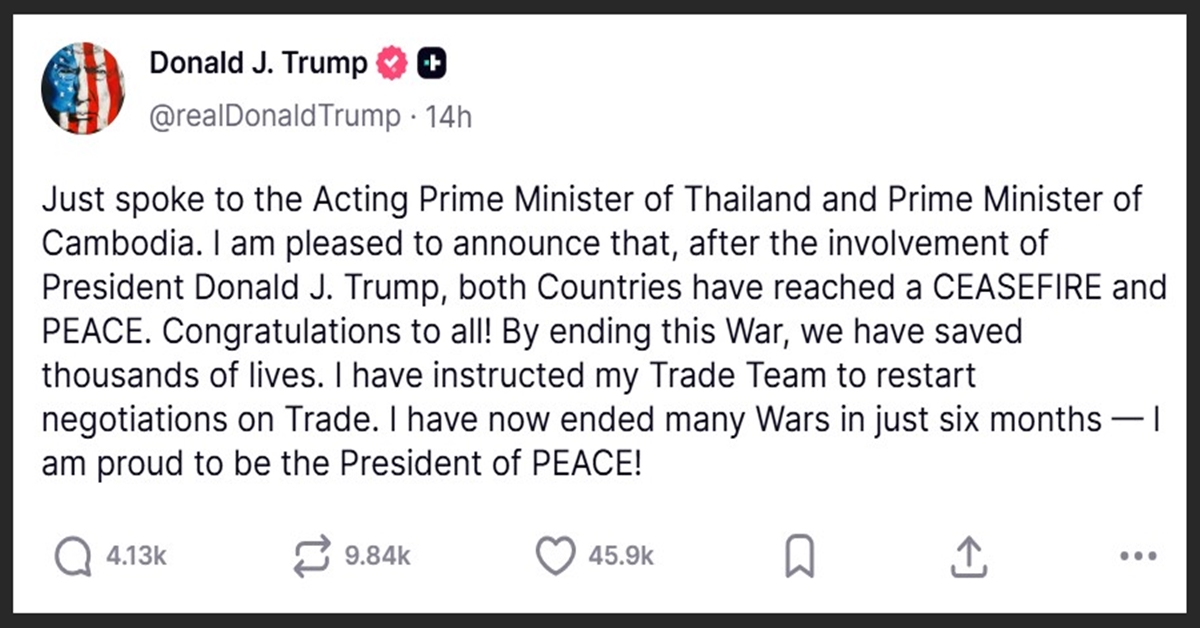This screenshot has width=1200, height=628.
Task: Open the post via the 14h timestamp
Action: coord(448,117)
